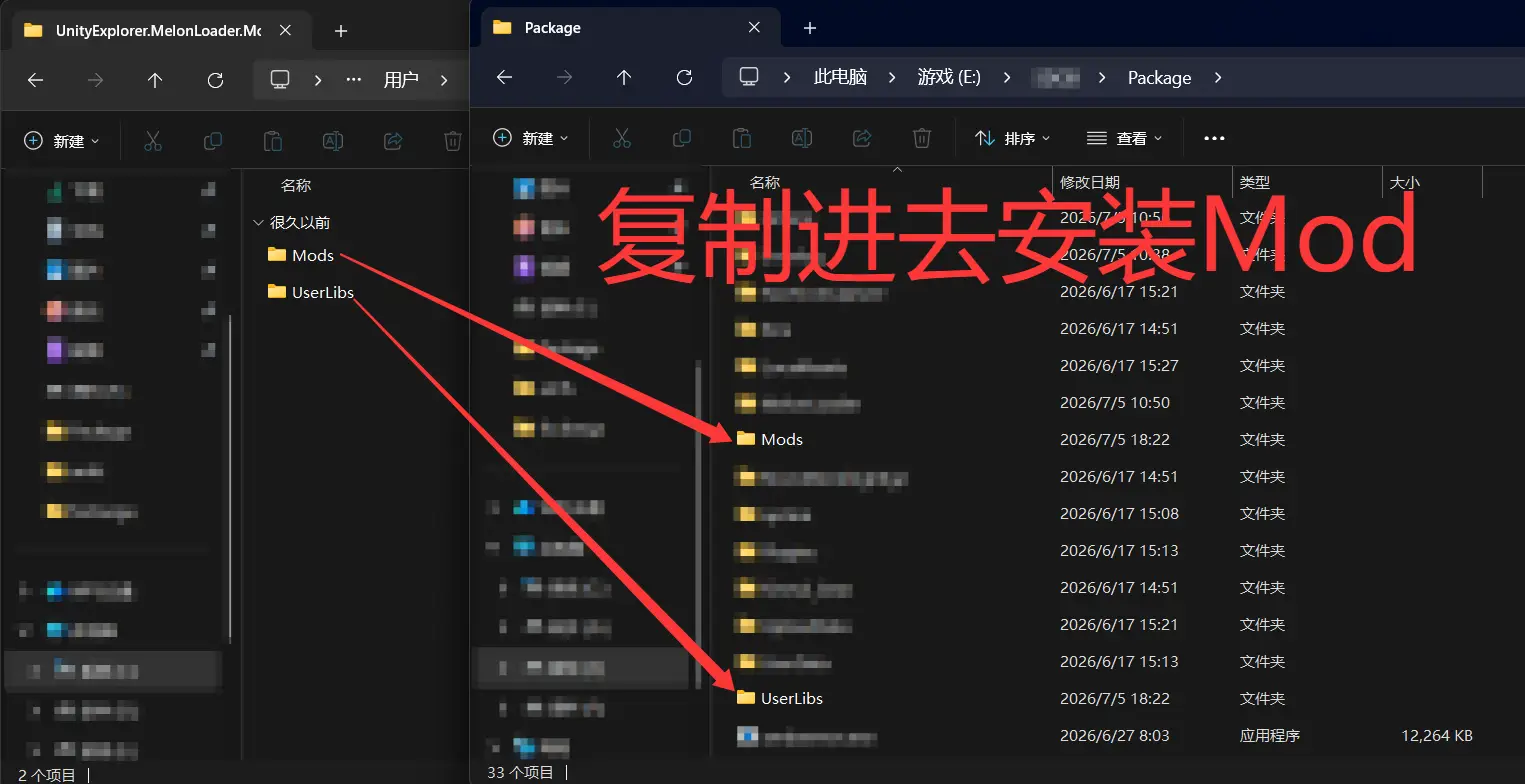Click 用户 breadcrumb in UnityExplorer window
Viewport: 1525px width, 784px height.
pyautogui.click(x=401, y=79)
